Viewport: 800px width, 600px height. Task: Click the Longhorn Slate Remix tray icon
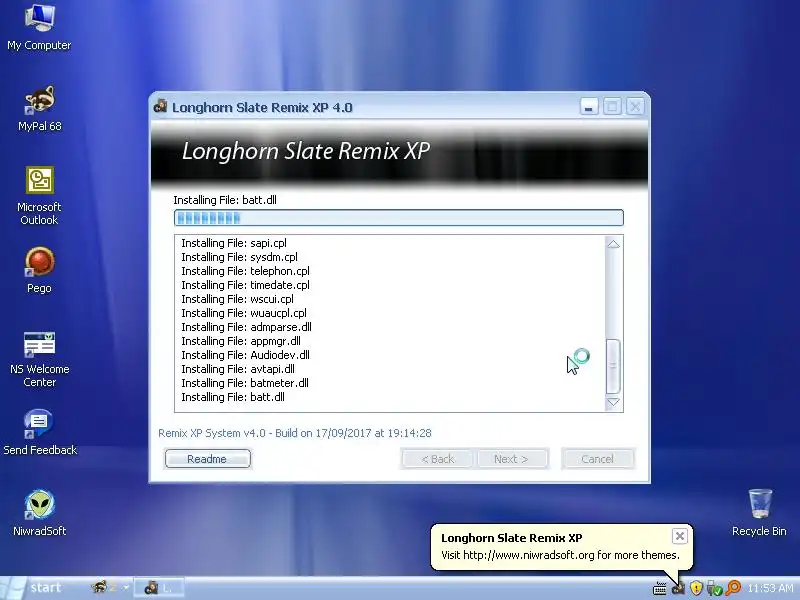pyautogui.click(x=678, y=588)
